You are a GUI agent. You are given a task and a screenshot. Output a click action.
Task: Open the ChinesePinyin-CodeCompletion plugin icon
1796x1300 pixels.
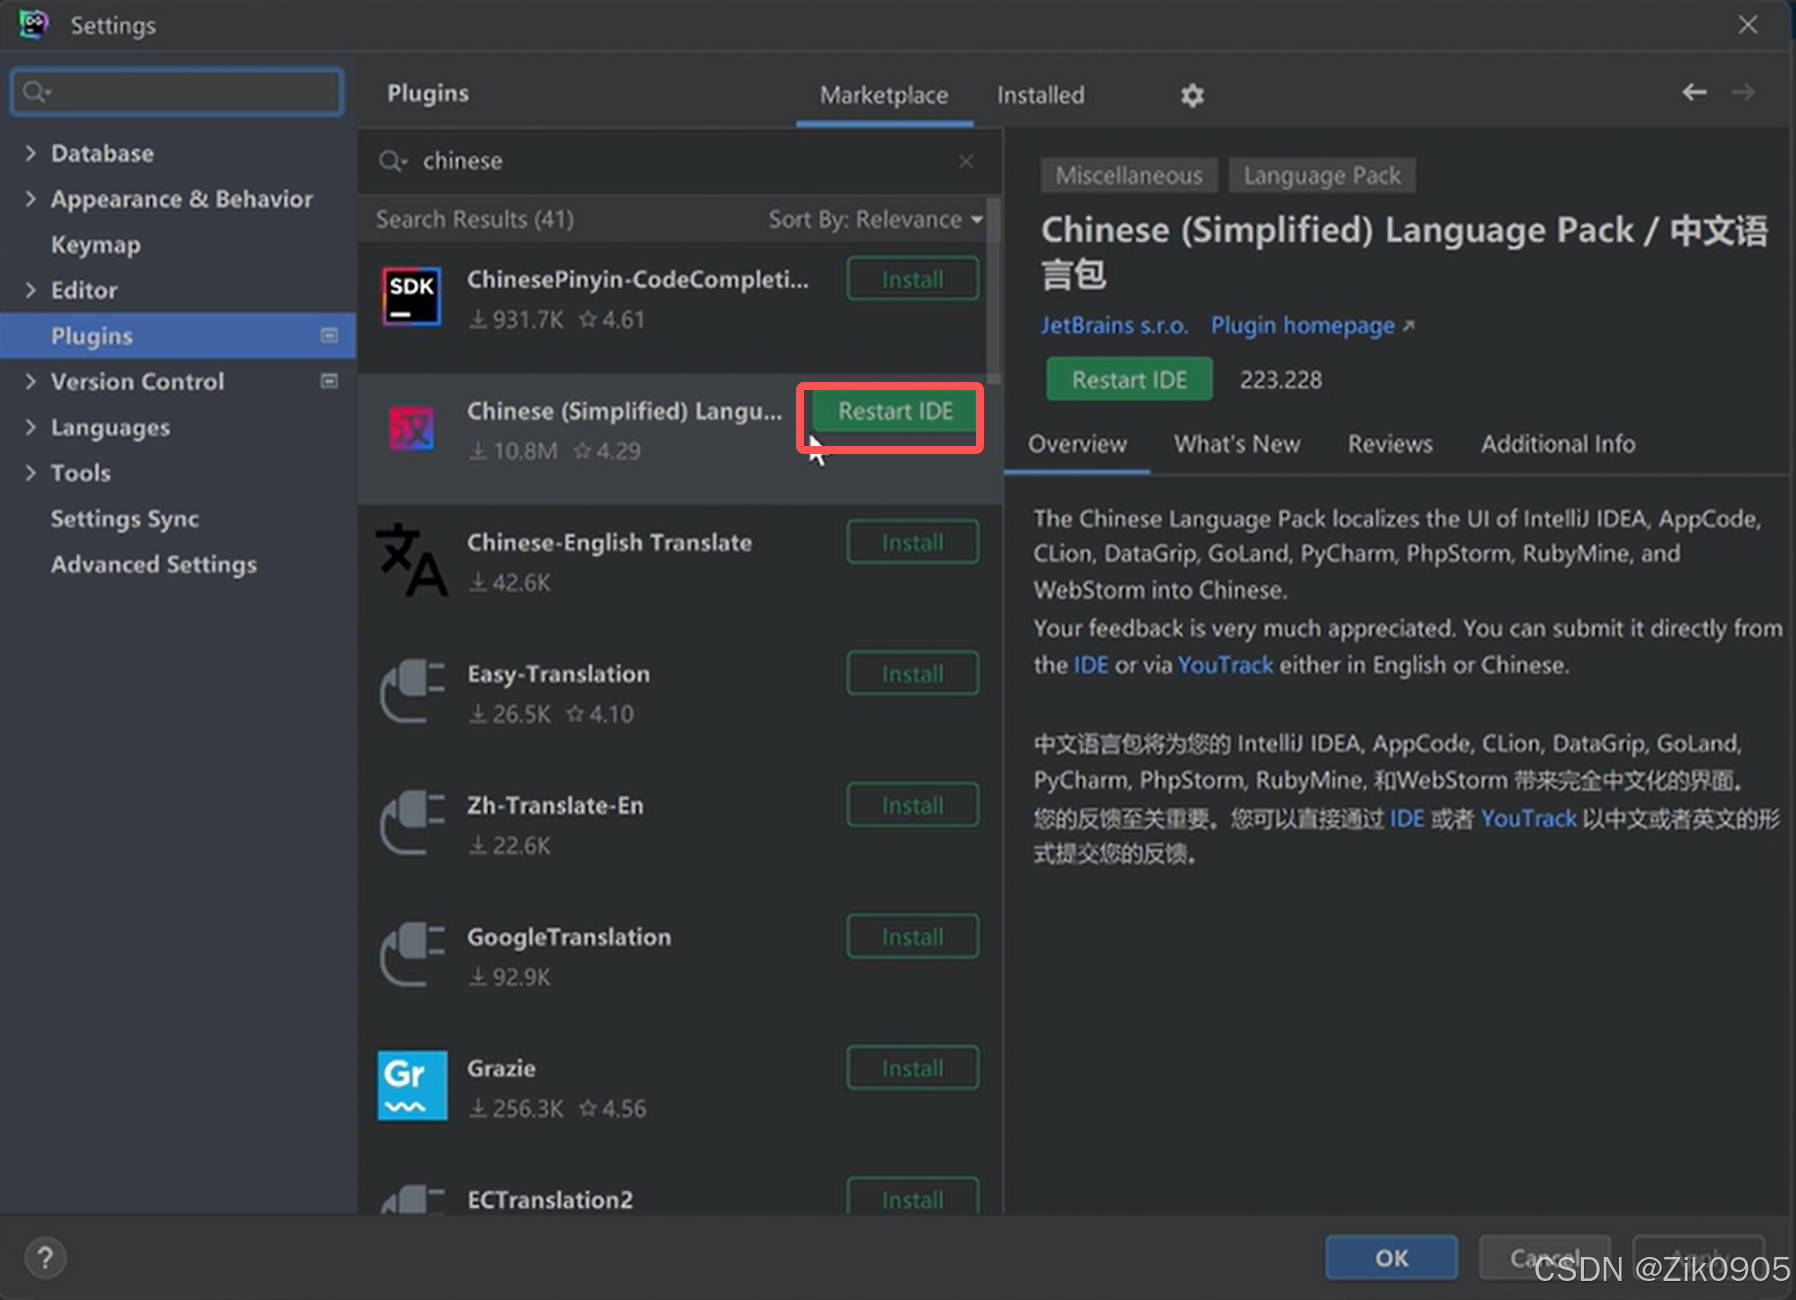(411, 296)
